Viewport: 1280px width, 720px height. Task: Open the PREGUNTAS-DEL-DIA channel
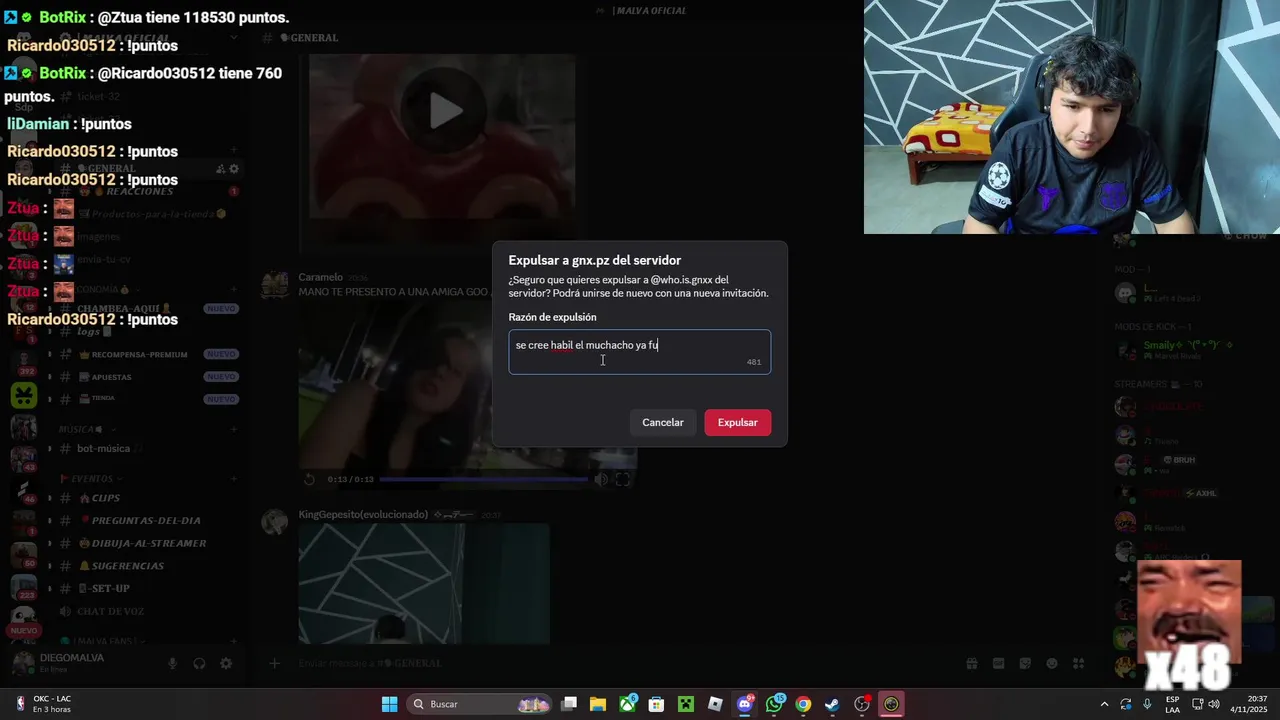point(144,520)
